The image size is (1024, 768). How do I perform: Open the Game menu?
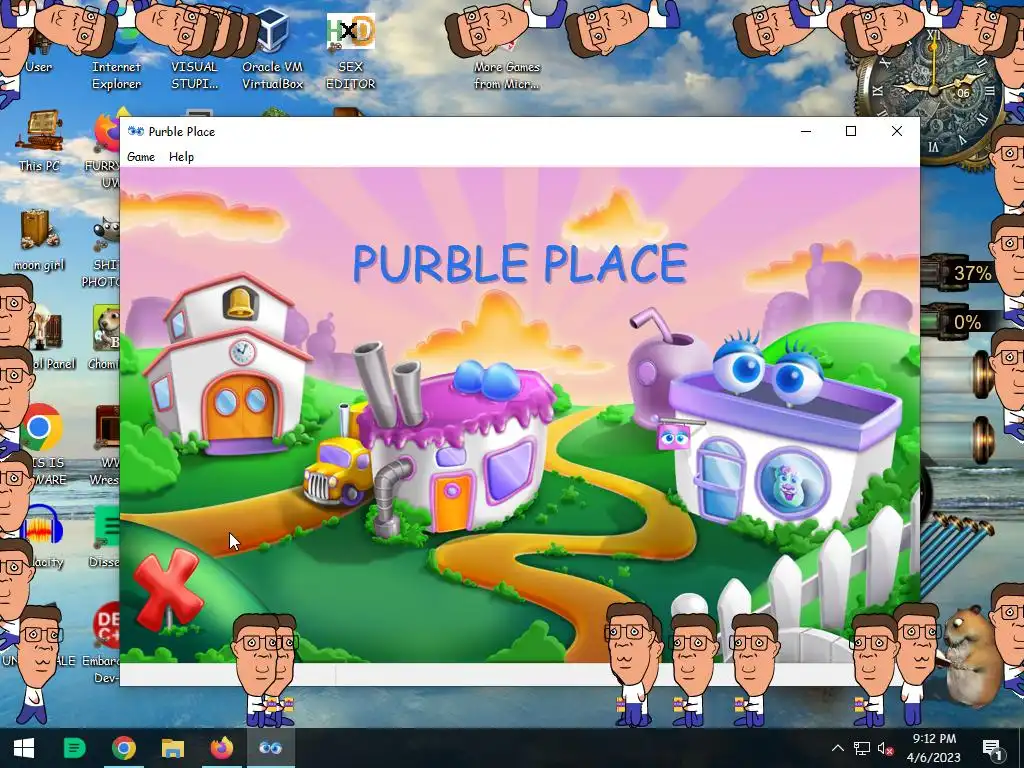pyautogui.click(x=141, y=157)
